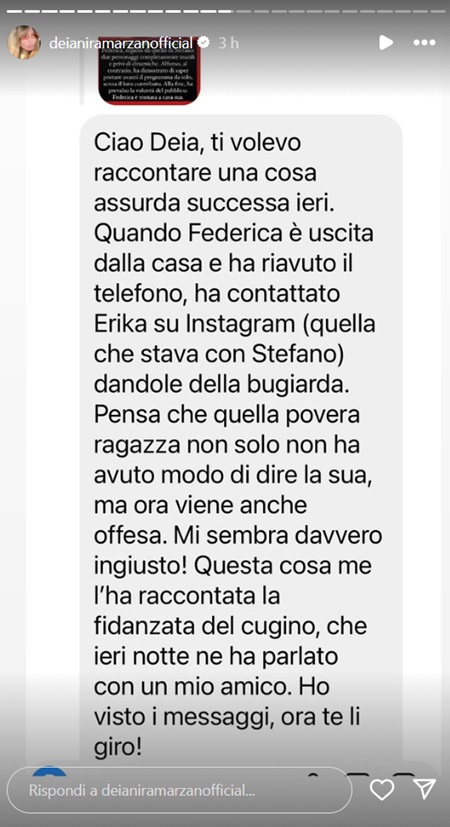
Task: Share story using the paper plane icon
Action: (x=424, y=789)
